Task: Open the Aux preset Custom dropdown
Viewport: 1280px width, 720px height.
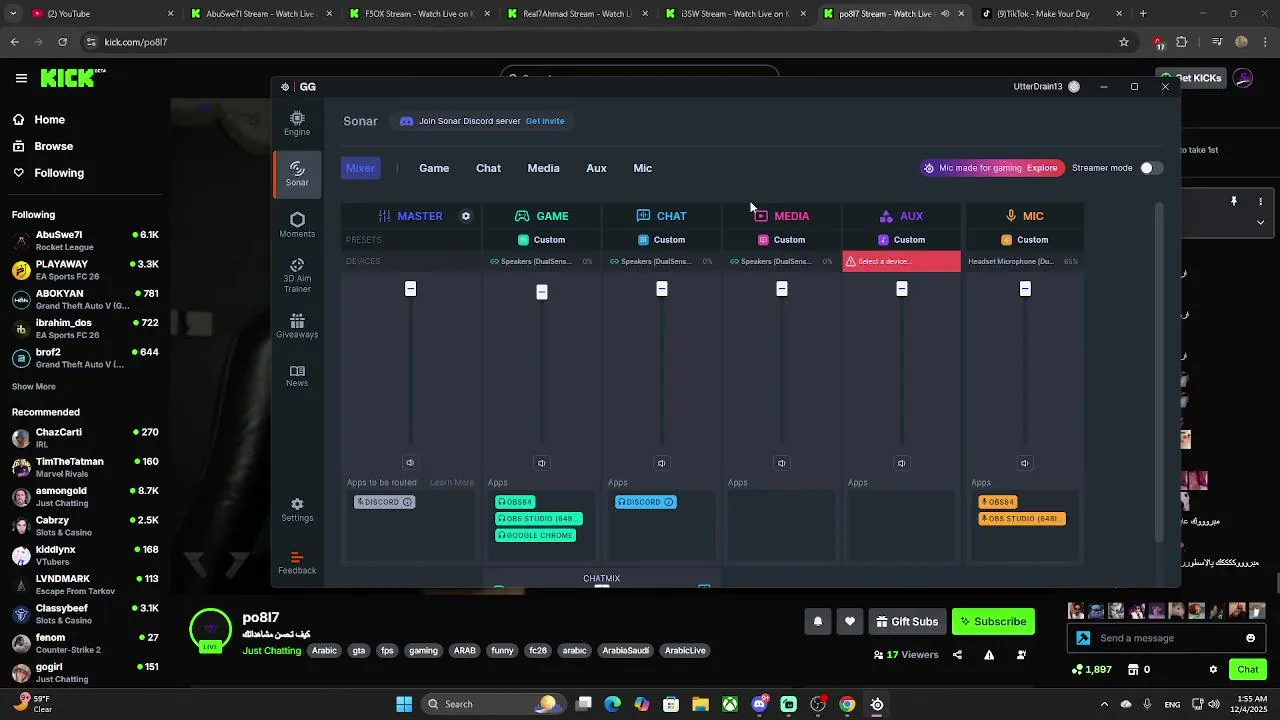Action: 902,240
